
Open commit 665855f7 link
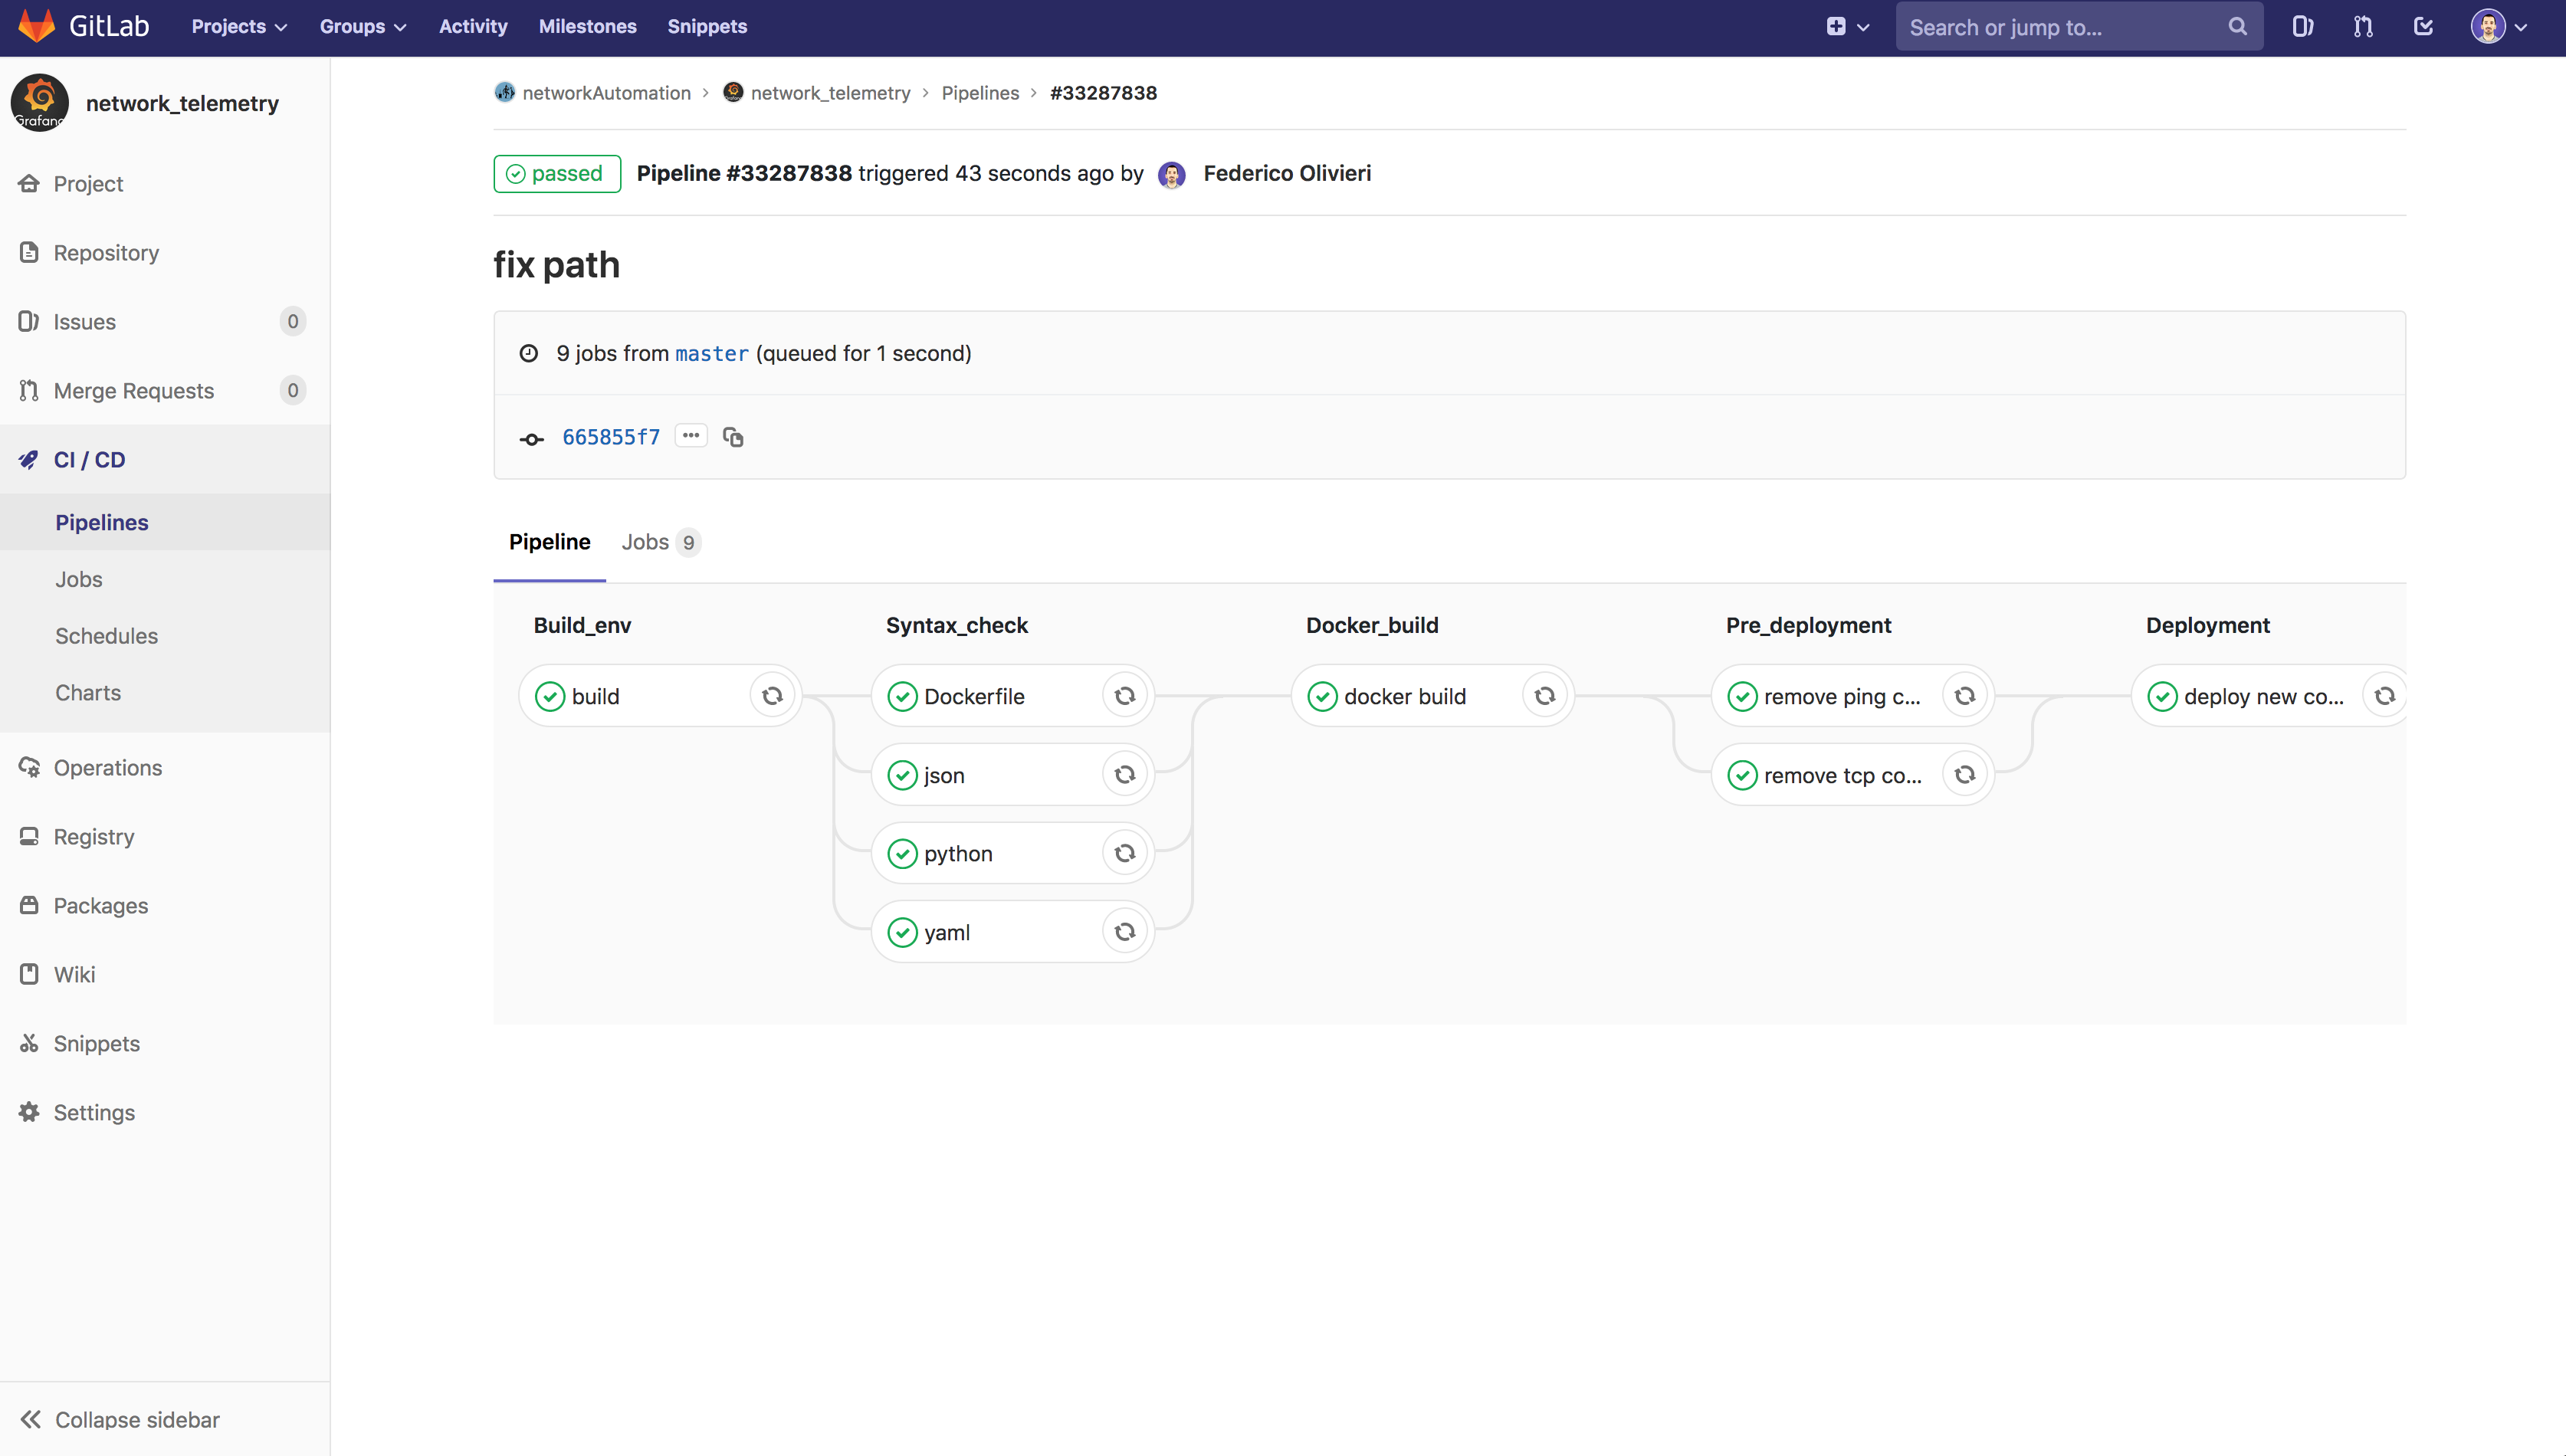(611, 437)
